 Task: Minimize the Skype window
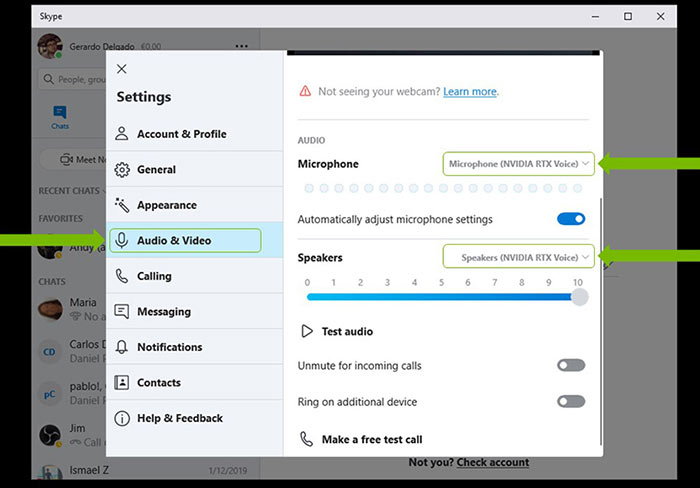(x=595, y=17)
